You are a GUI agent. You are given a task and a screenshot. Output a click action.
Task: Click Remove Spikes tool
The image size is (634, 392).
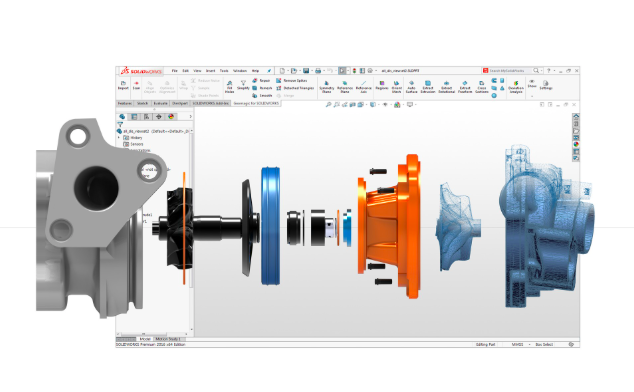coord(292,81)
